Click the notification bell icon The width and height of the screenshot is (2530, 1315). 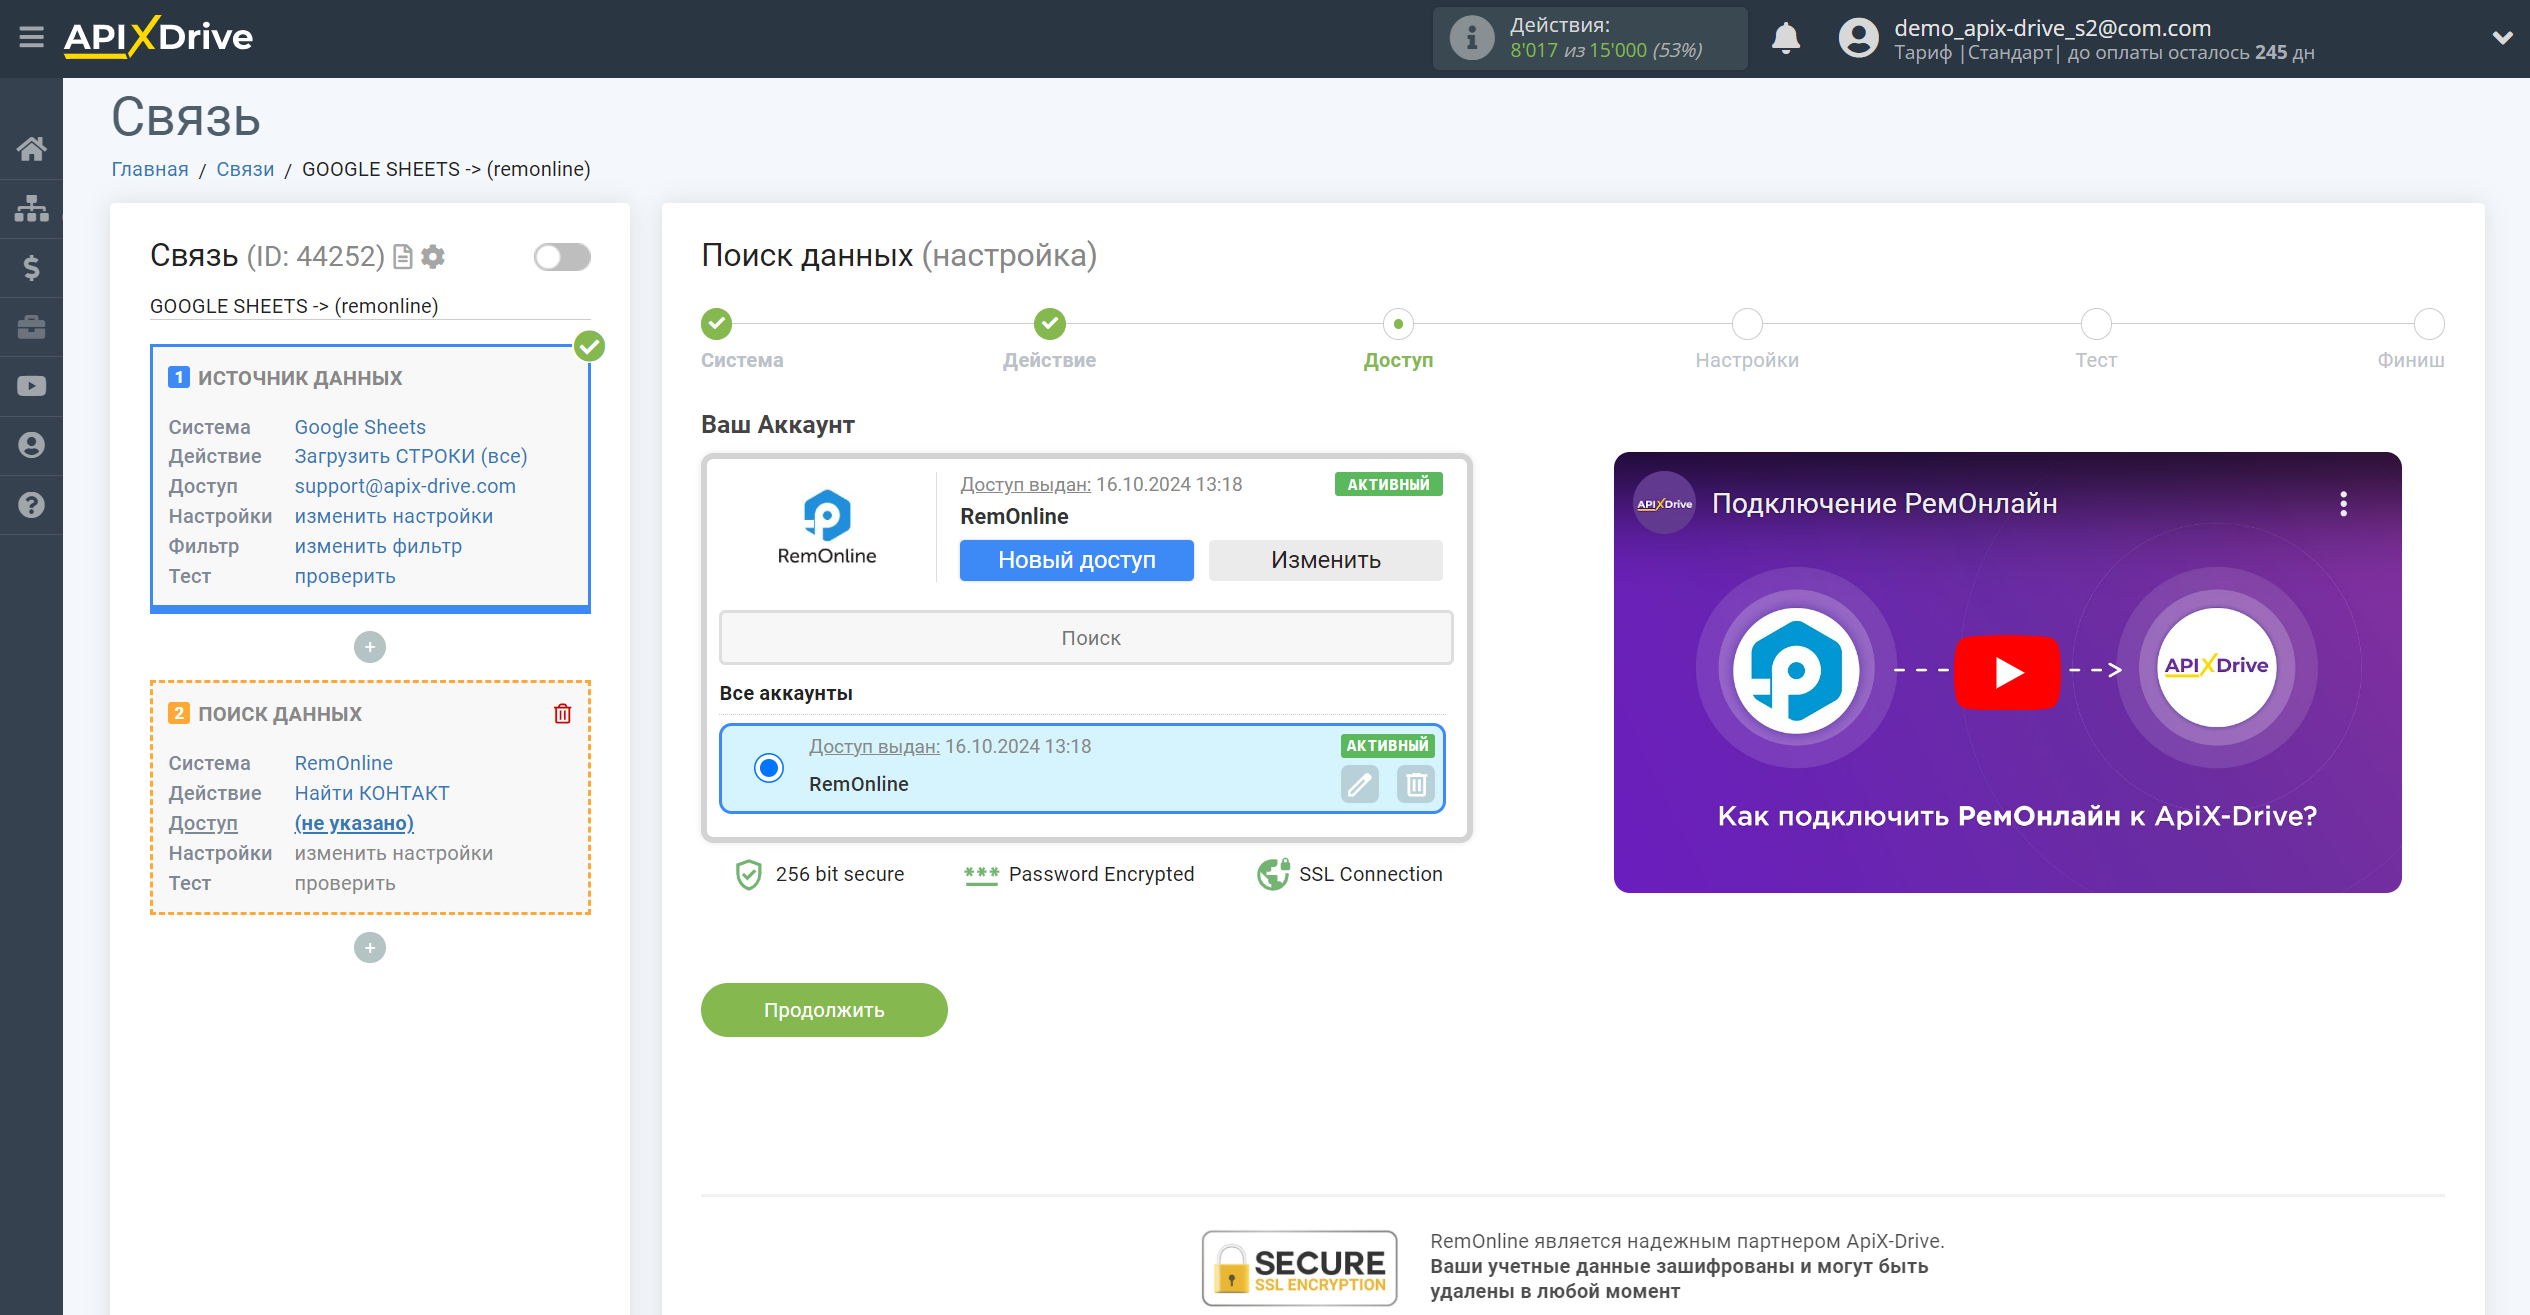coord(1787,37)
